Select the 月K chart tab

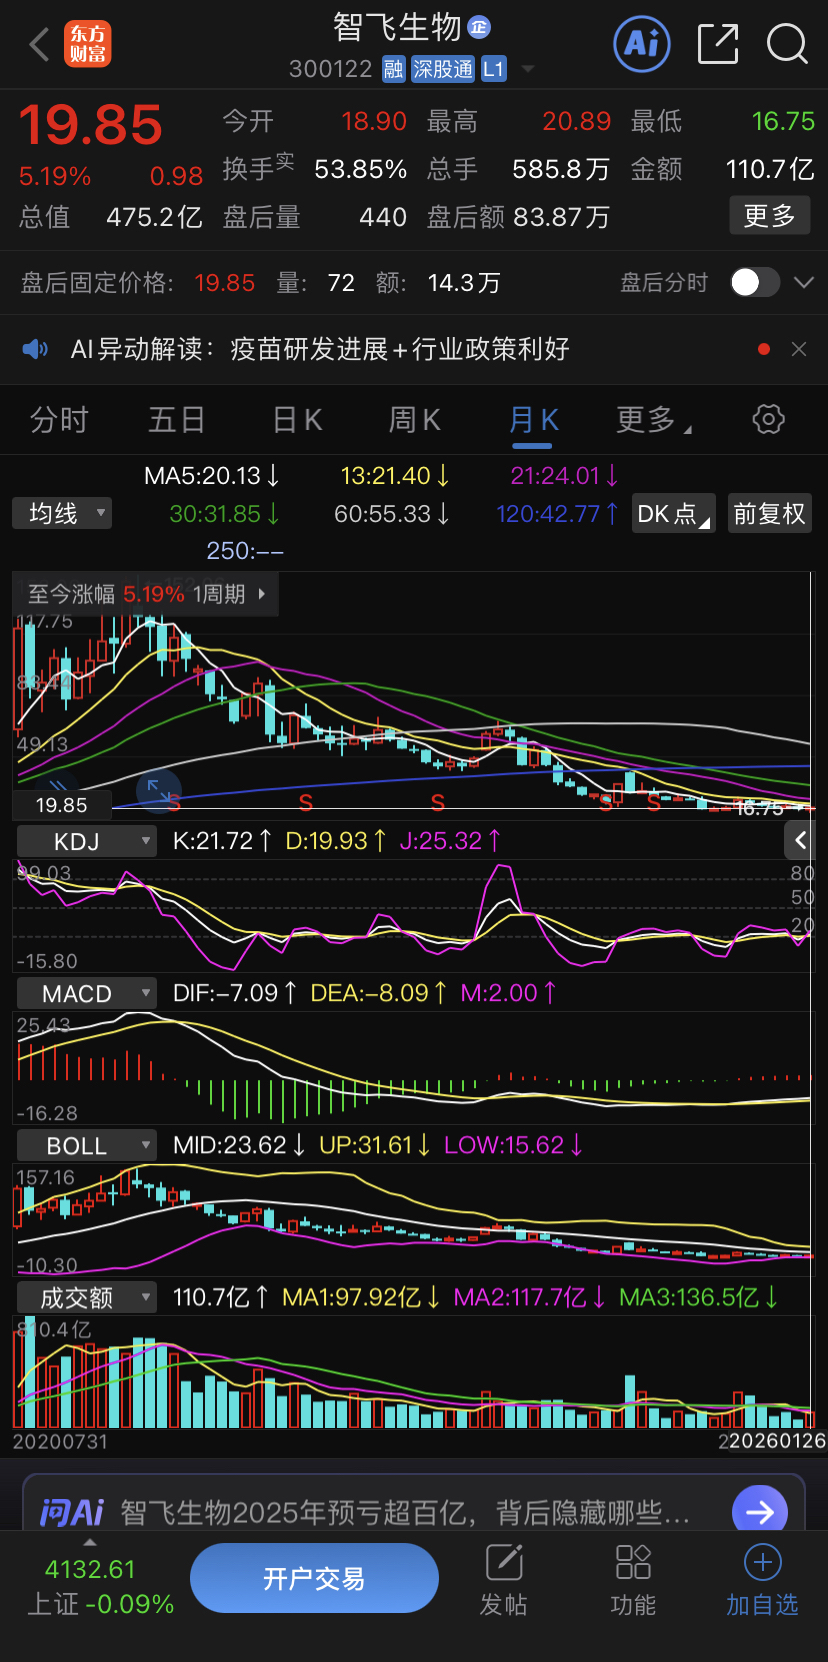click(x=533, y=420)
